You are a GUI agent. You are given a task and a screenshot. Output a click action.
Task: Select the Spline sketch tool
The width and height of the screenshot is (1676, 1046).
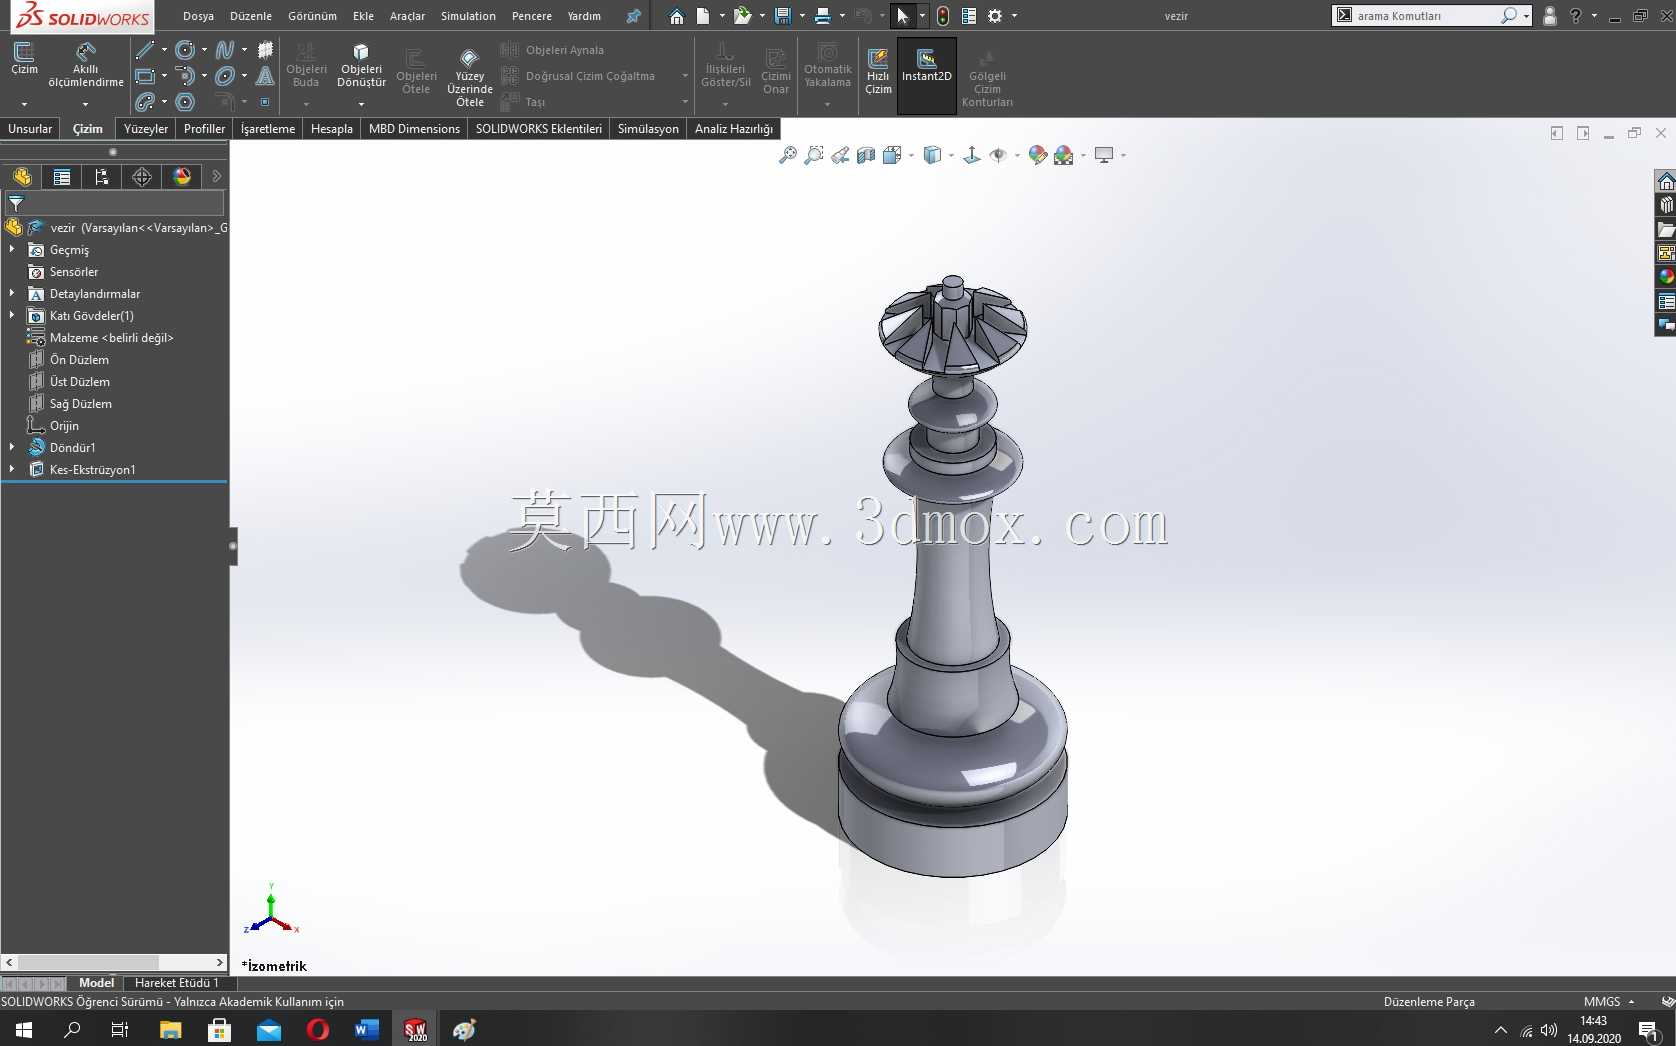[x=225, y=50]
